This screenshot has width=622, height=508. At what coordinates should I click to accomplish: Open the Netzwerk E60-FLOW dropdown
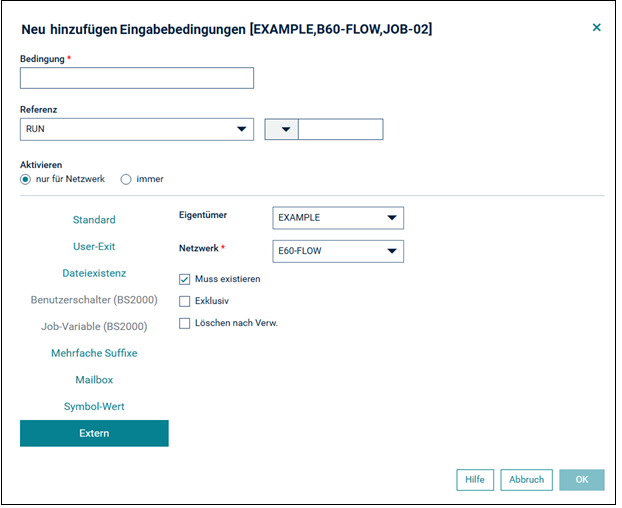[x=338, y=251]
